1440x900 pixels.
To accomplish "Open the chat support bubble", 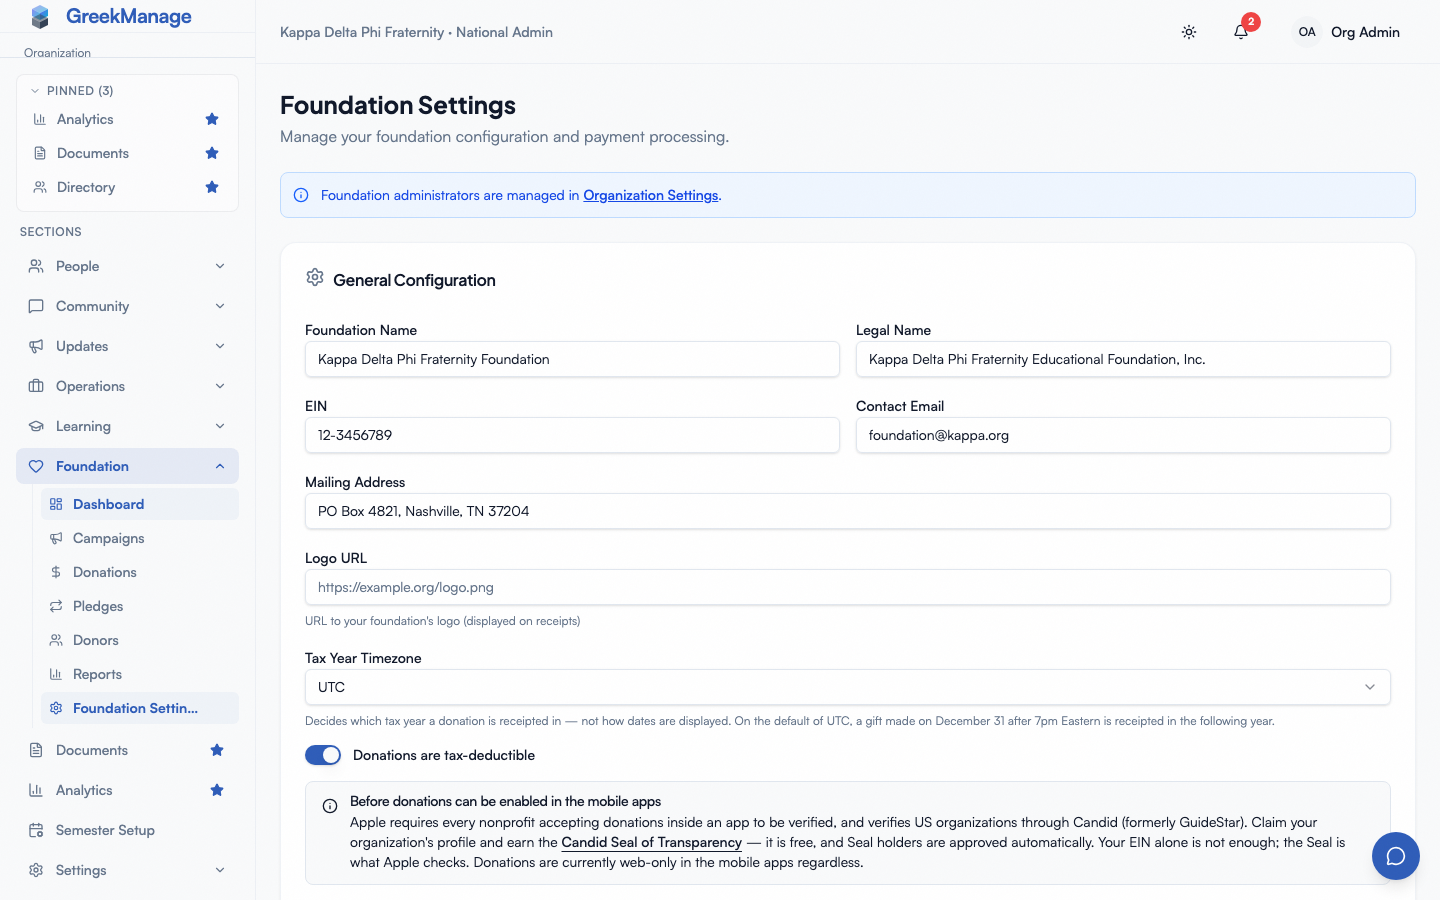I will coord(1396,856).
